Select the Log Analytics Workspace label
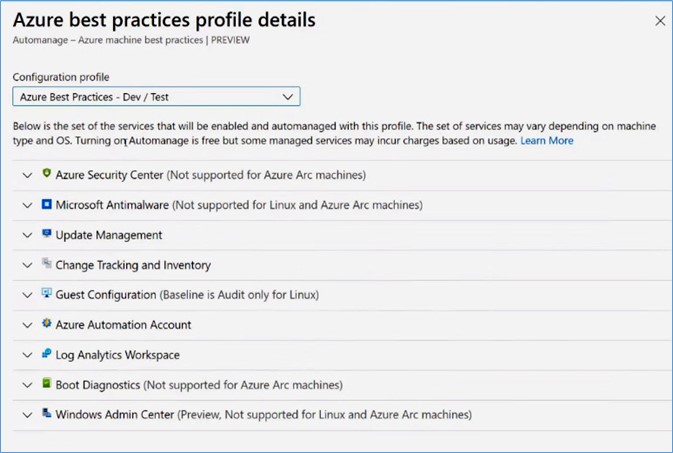The width and height of the screenshot is (673, 453). [117, 355]
